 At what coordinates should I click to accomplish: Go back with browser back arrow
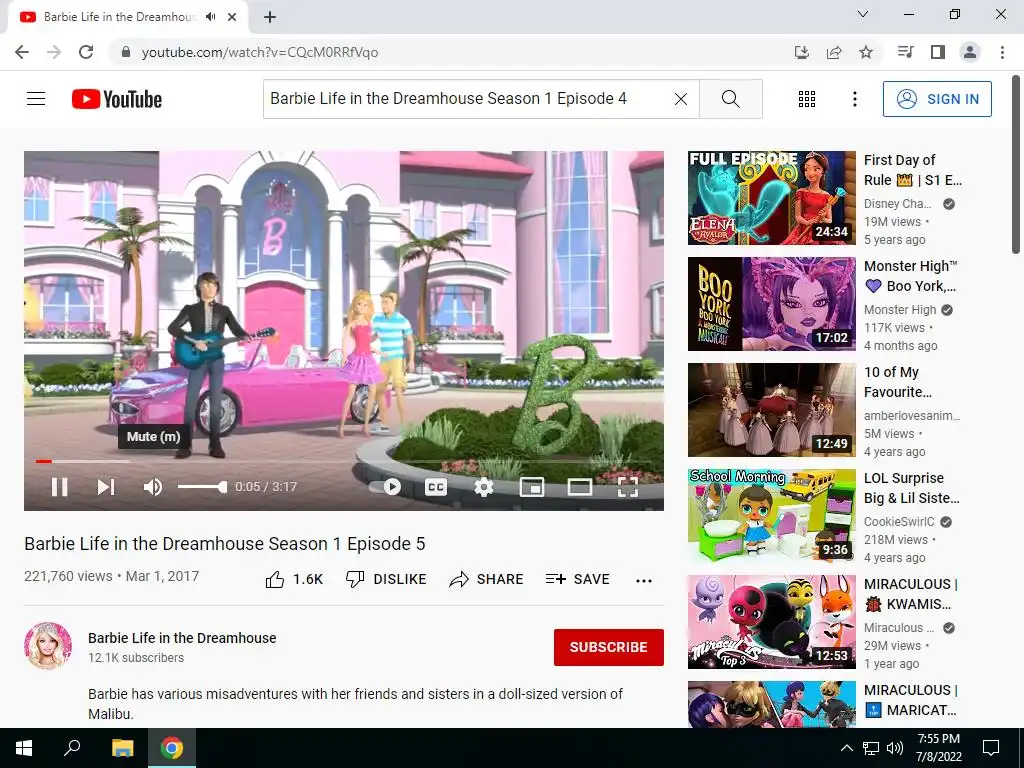coord(22,52)
